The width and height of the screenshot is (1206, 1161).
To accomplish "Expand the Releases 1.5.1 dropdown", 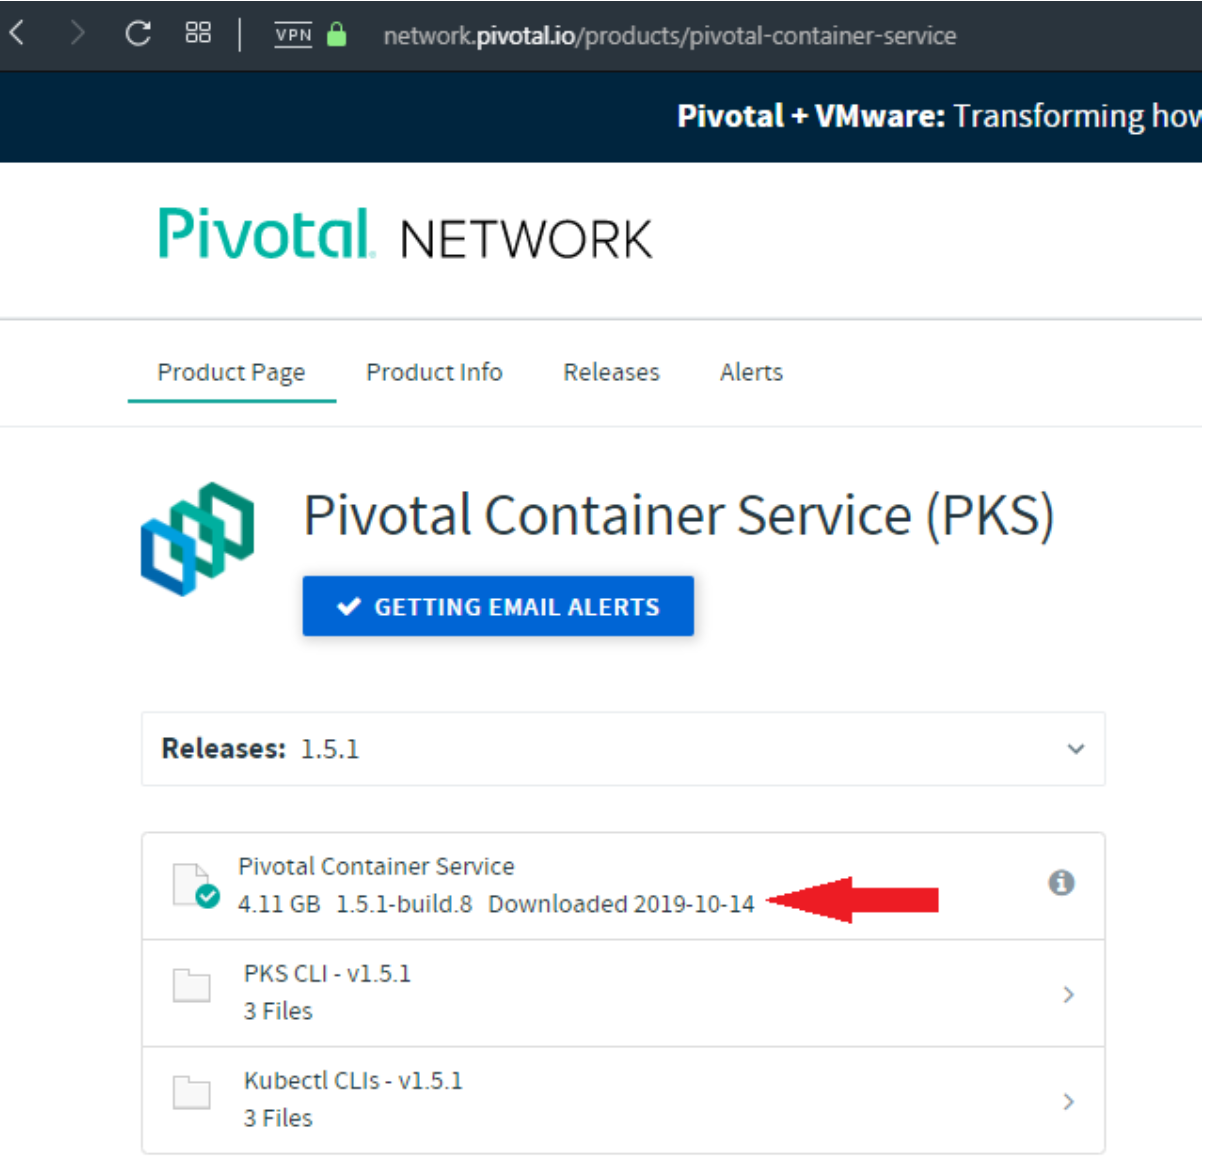I will click(x=623, y=749).
